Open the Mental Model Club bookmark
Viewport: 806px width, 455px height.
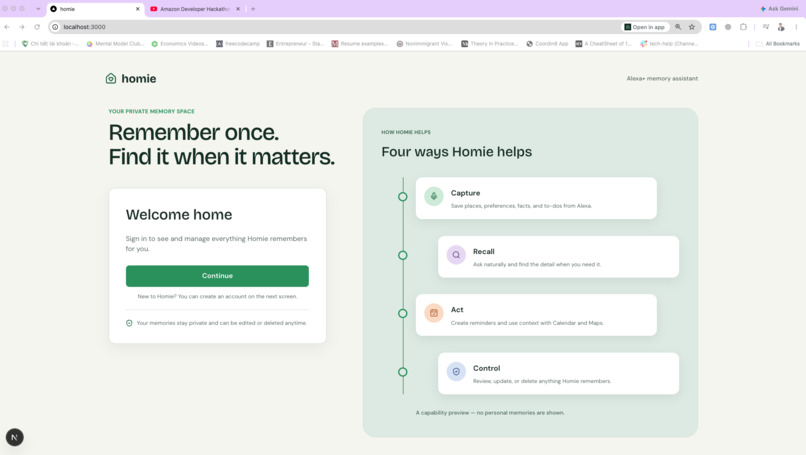115,44
